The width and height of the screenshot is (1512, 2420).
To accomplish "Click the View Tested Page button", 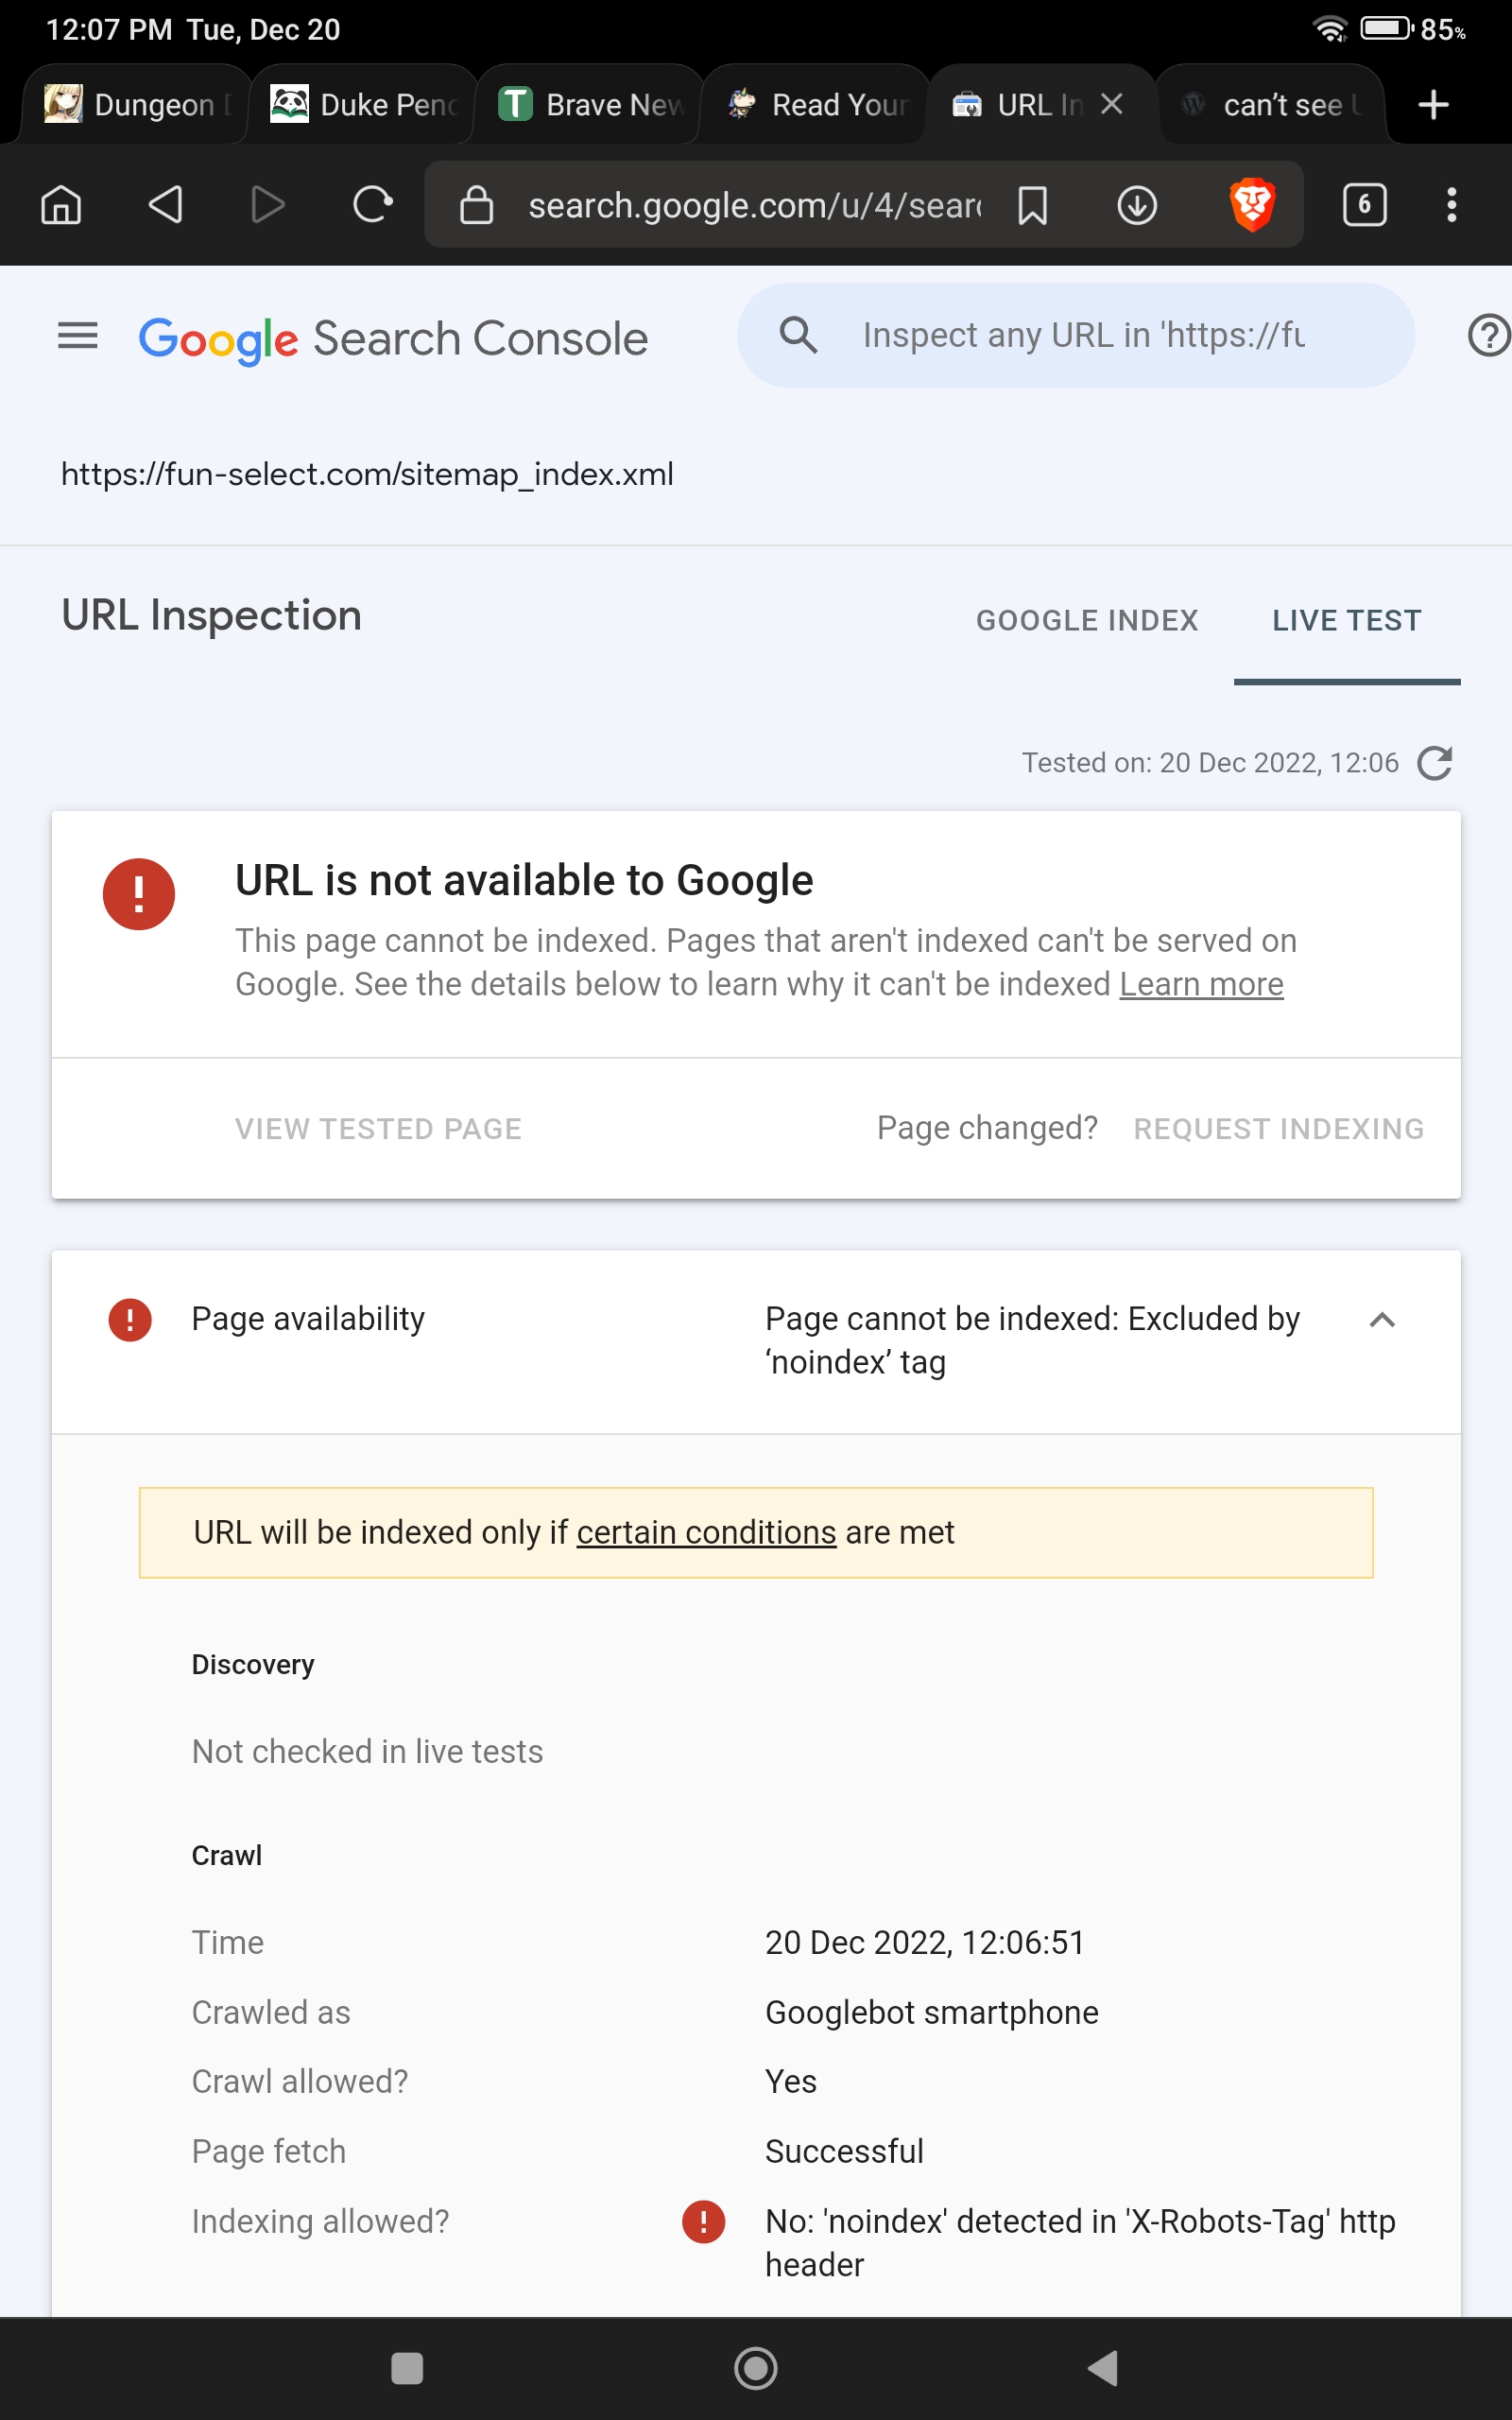I will 378,1129.
